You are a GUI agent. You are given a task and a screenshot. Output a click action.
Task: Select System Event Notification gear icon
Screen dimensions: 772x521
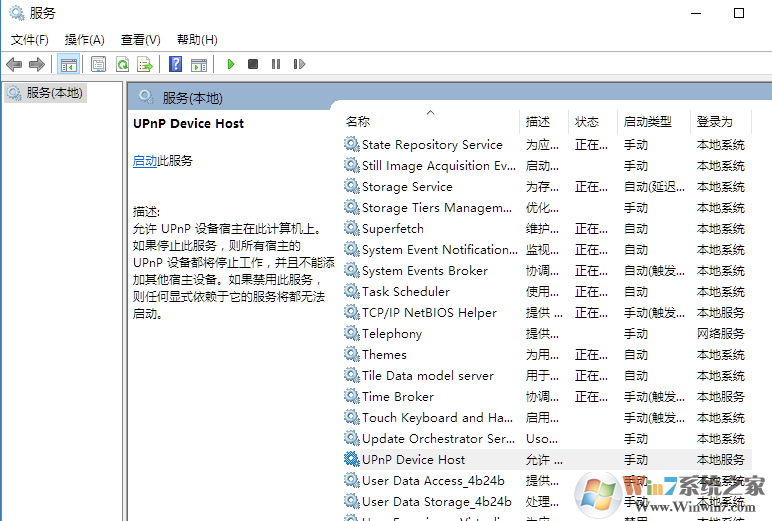[x=352, y=249]
